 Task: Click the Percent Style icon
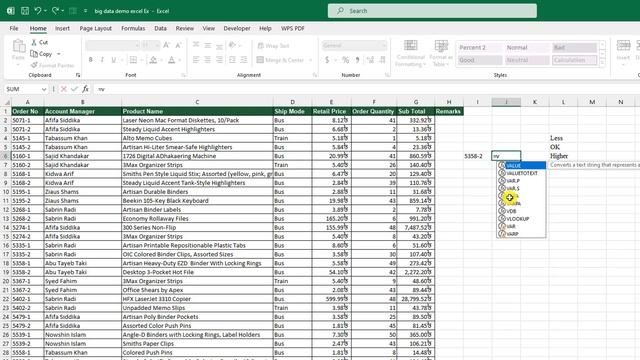click(346, 60)
